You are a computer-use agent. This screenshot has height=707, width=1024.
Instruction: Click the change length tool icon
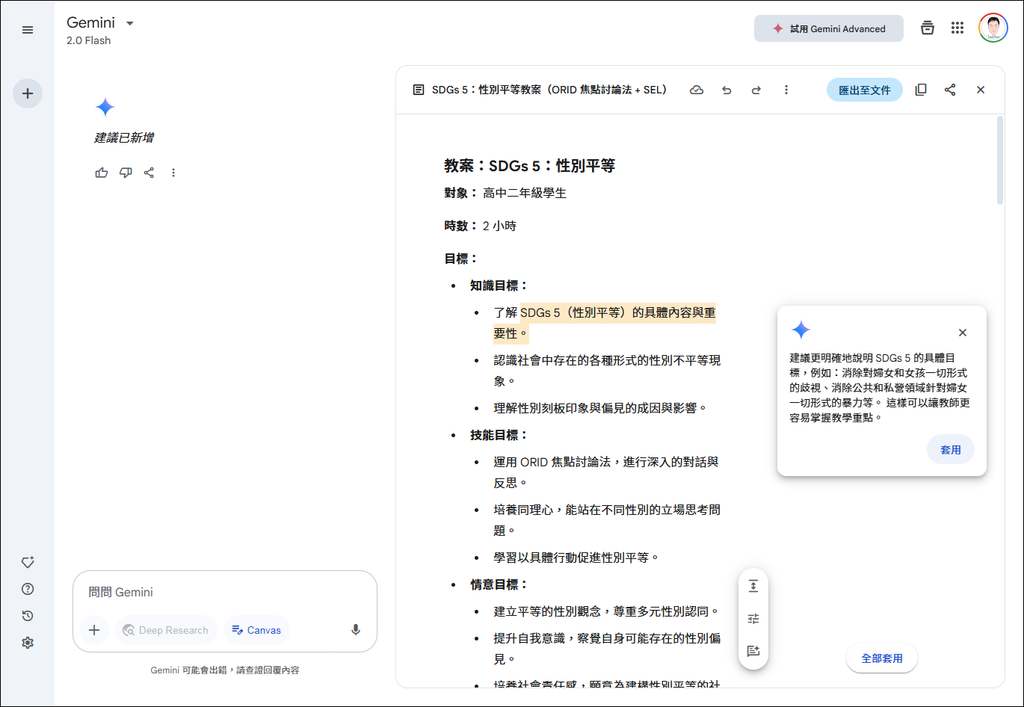pyautogui.click(x=753, y=586)
